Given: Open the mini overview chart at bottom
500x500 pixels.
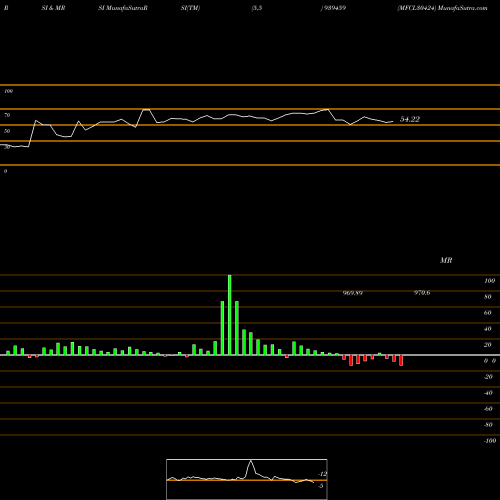Looking at the screenshot, I should coord(247,479).
